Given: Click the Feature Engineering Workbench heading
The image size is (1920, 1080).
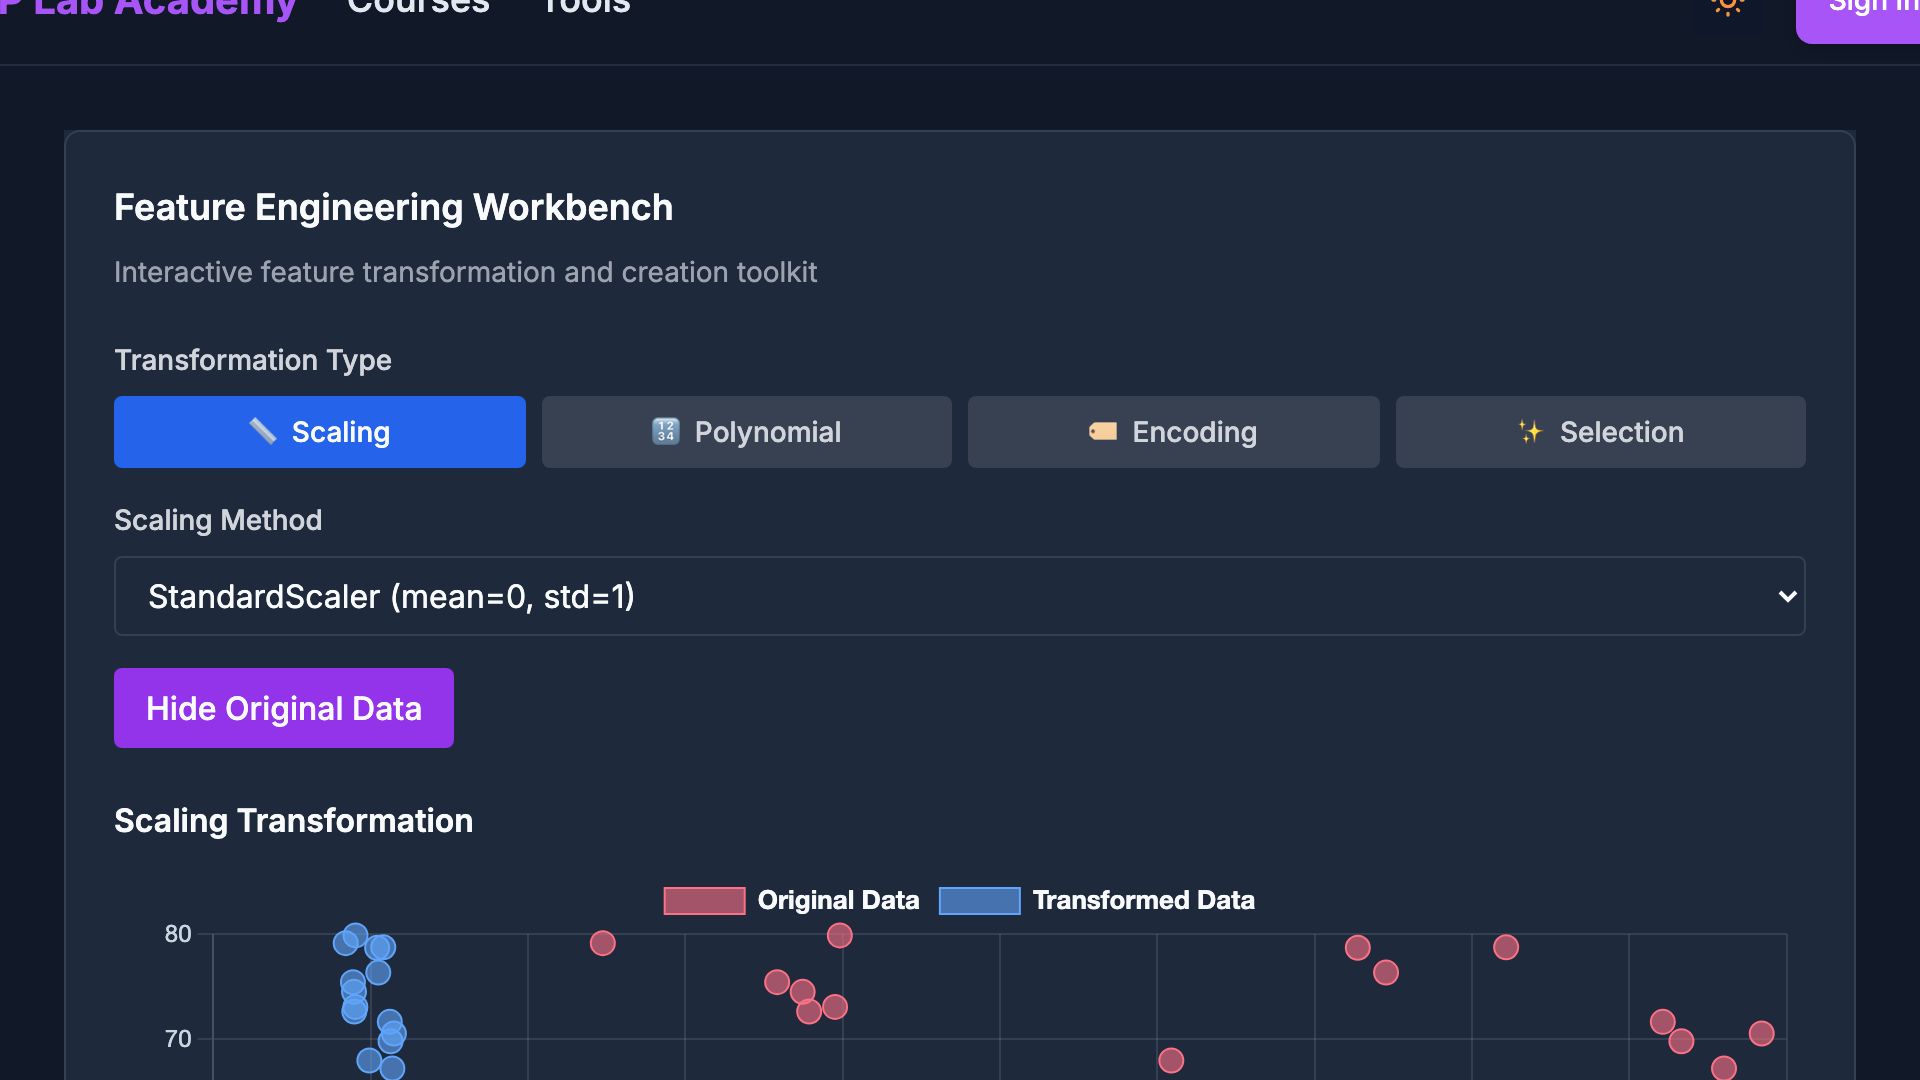Looking at the screenshot, I should (x=393, y=207).
